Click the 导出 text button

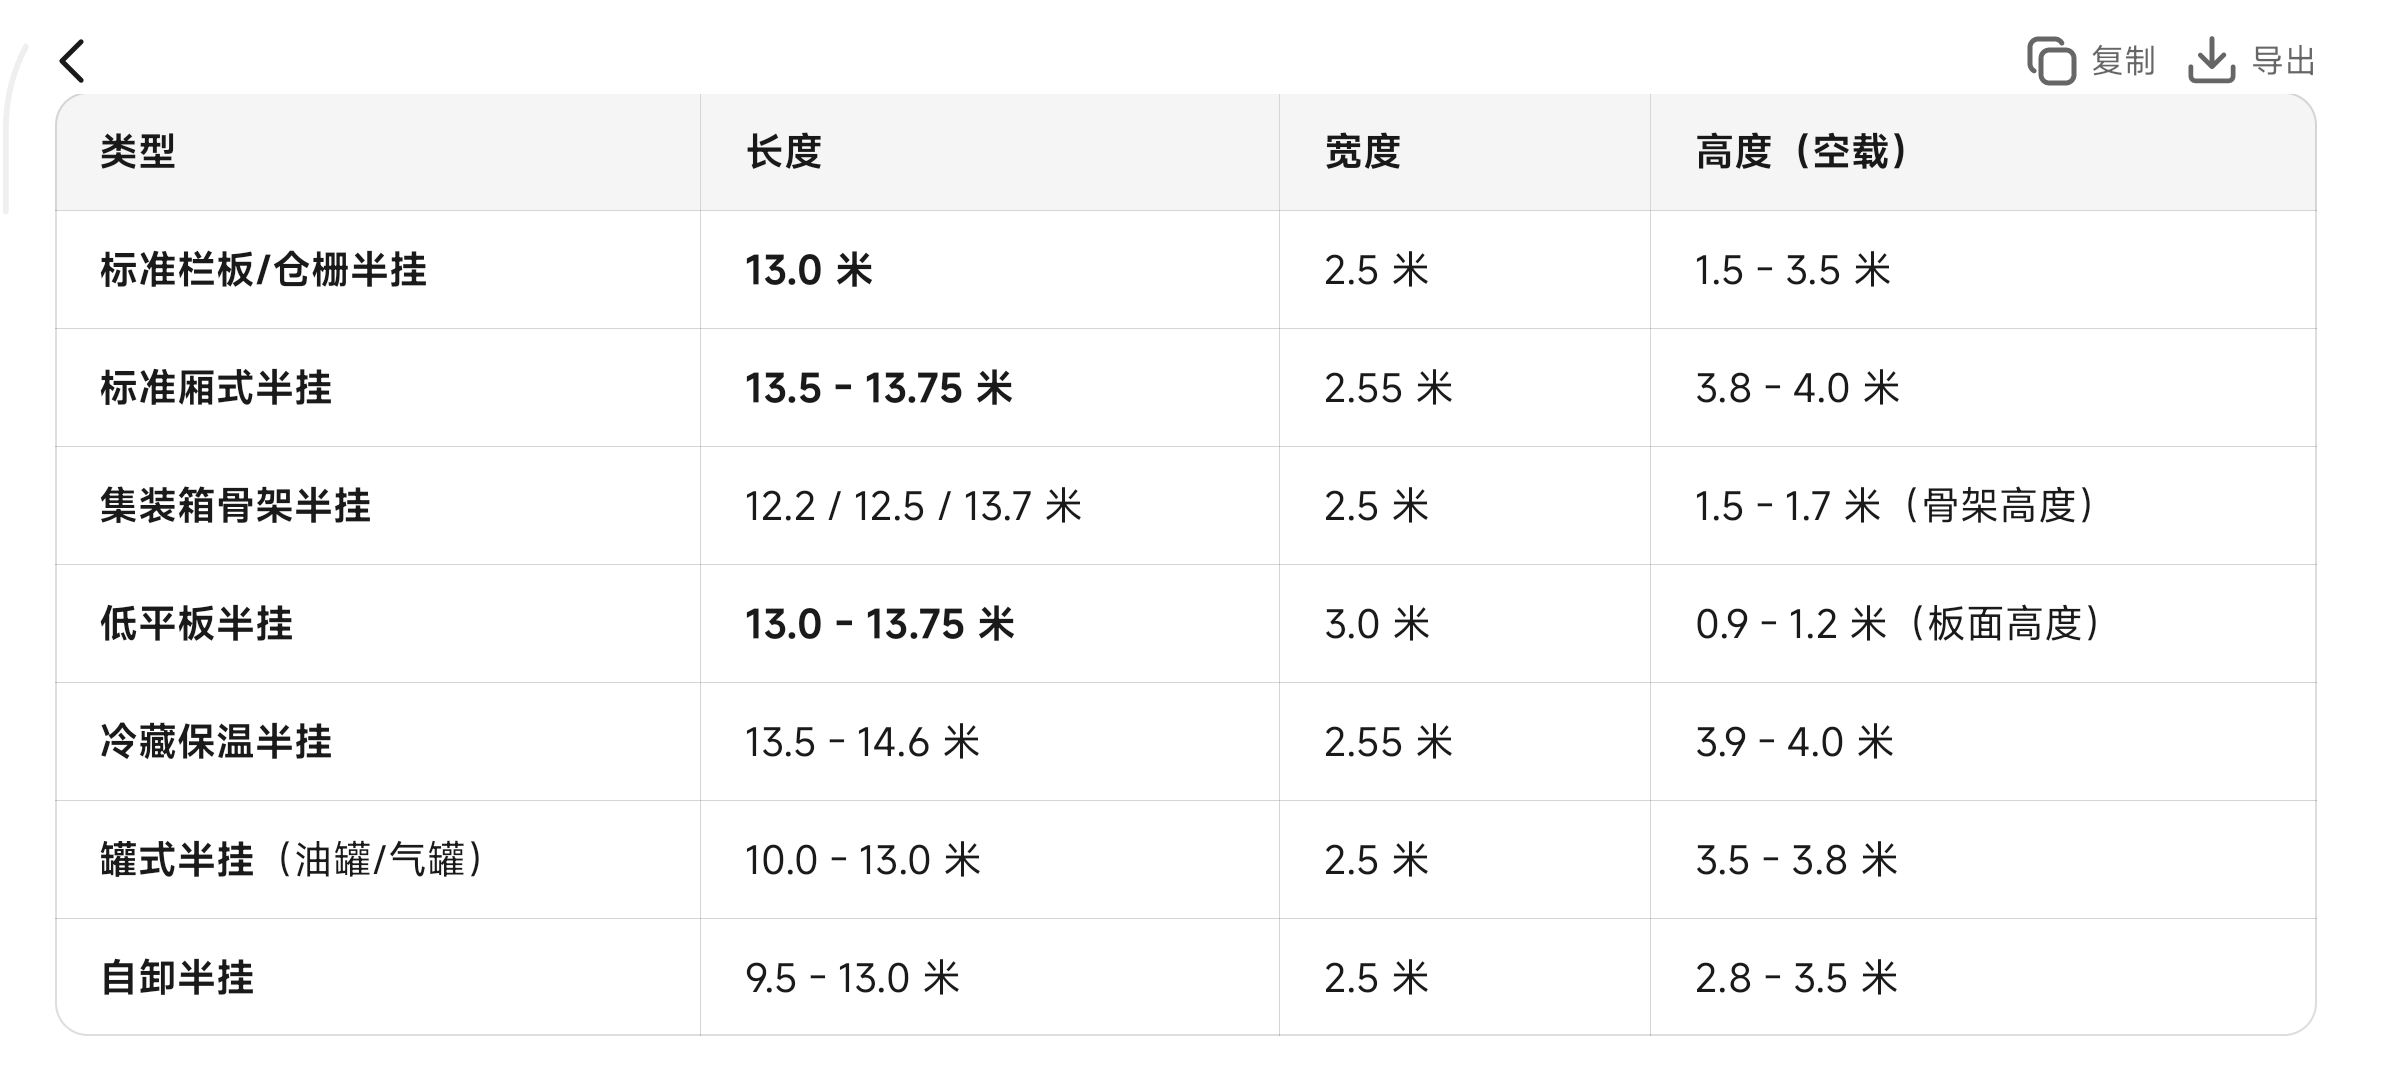point(2283,61)
